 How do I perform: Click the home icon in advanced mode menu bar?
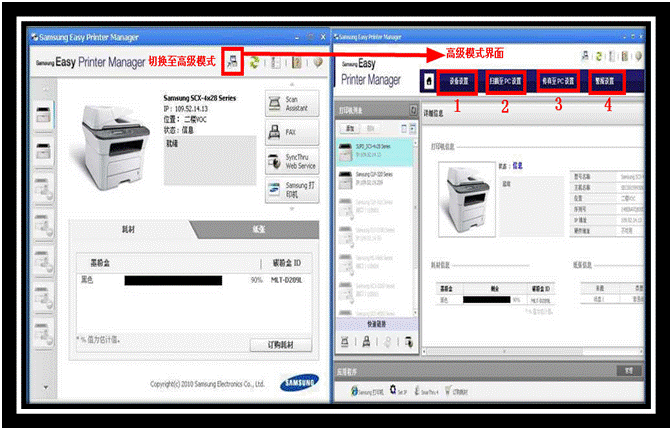coord(429,81)
